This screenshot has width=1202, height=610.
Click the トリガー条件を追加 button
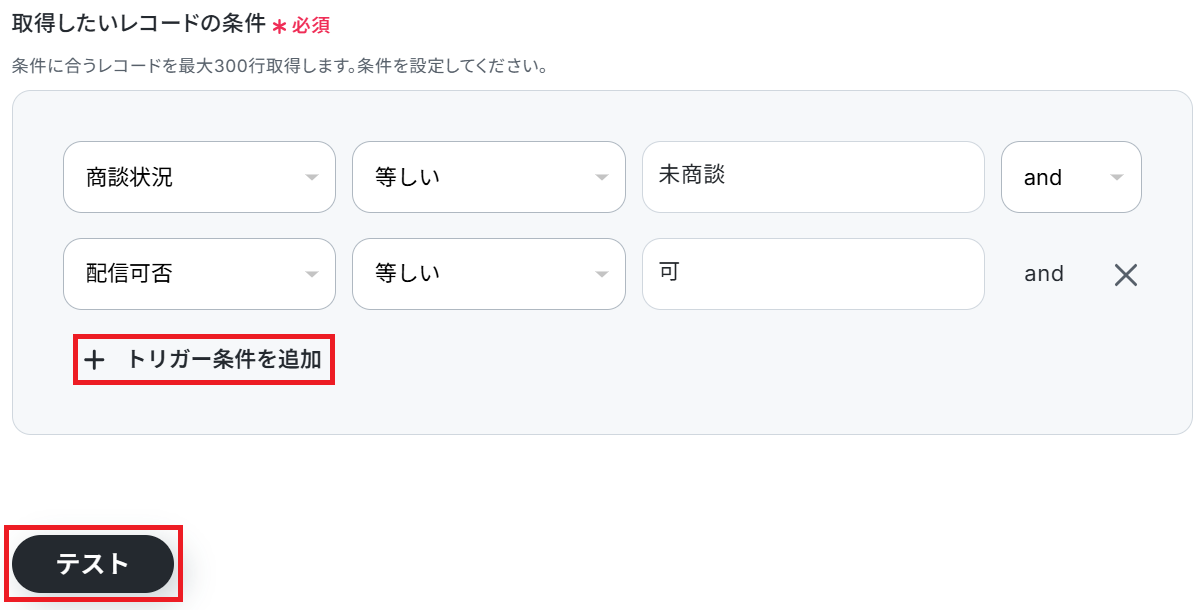click(204, 360)
